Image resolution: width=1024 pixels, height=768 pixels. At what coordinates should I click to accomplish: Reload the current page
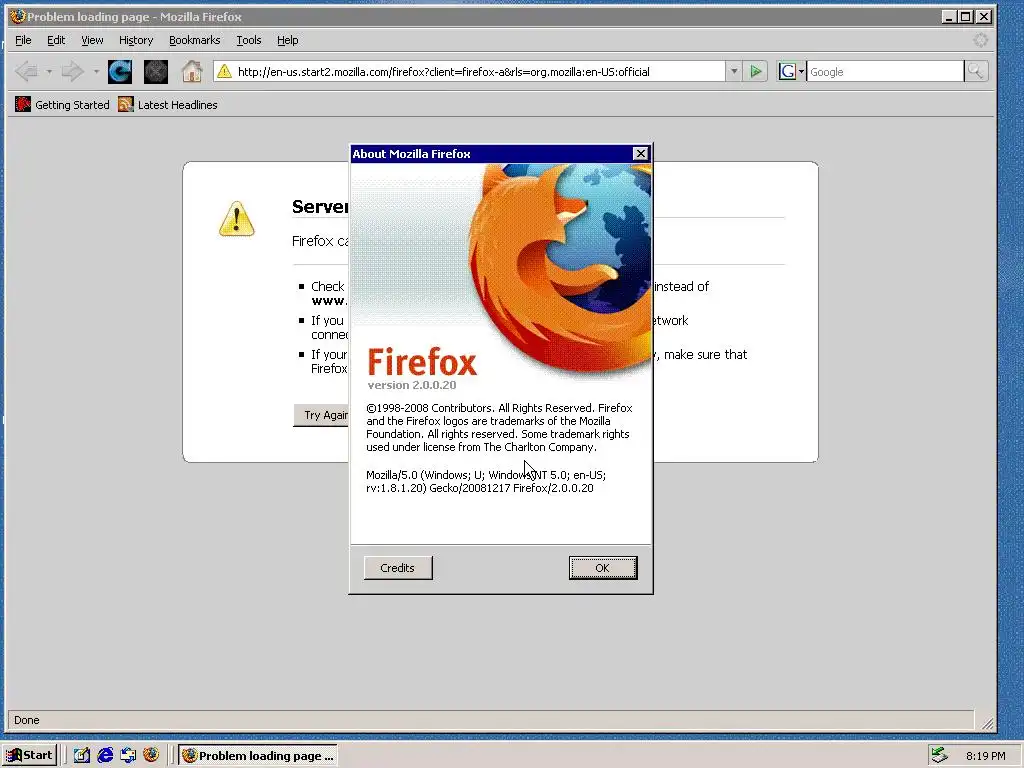[x=120, y=71]
